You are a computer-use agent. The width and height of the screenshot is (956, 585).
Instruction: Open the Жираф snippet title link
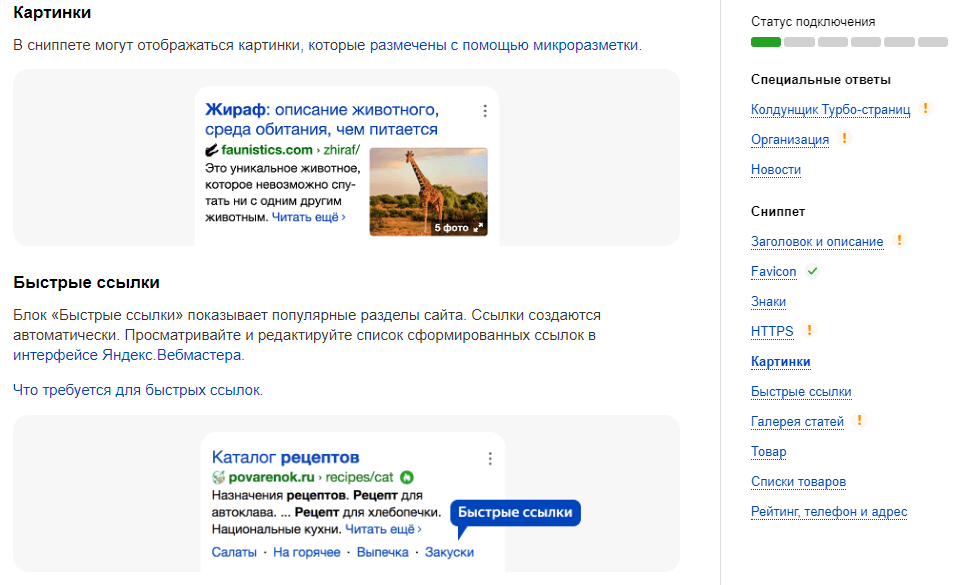[322, 120]
